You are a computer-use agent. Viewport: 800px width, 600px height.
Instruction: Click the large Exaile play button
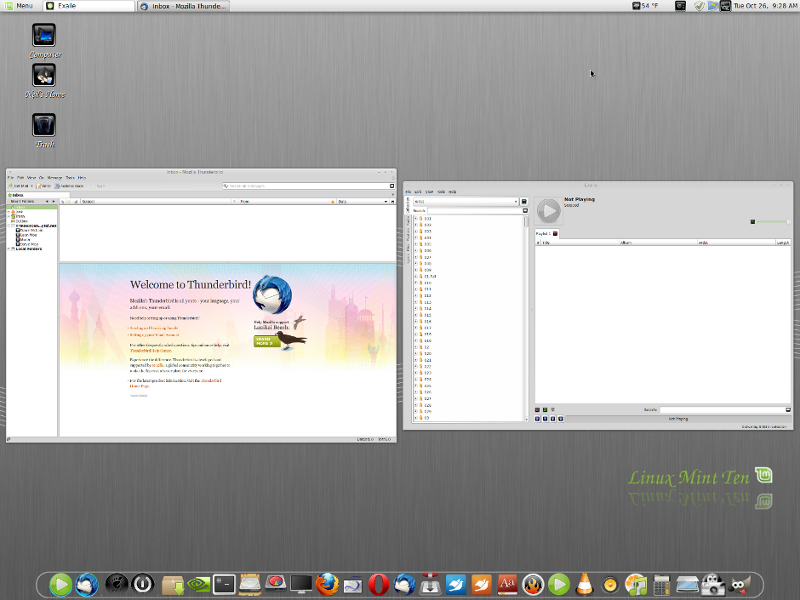pyautogui.click(x=548, y=211)
